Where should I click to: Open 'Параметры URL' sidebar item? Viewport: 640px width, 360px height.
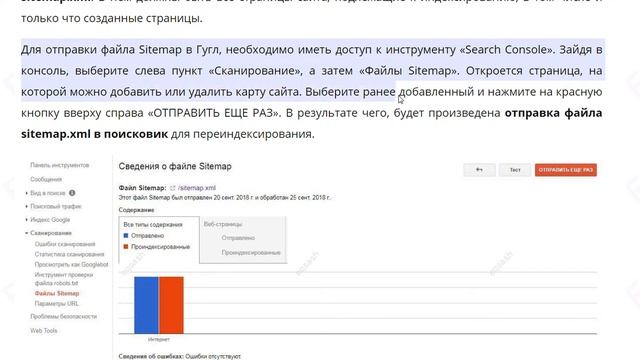point(56,304)
